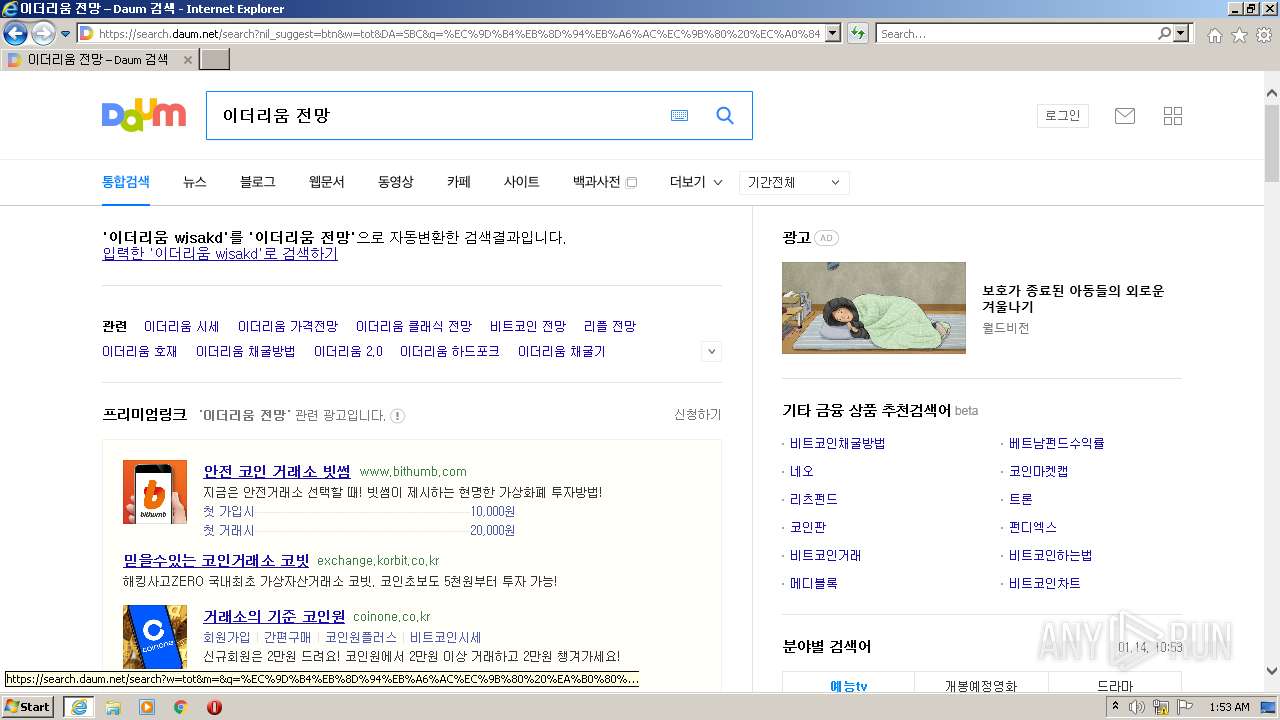This screenshot has height=720, width=1280.
Task: Click the World Vision ad thumbnail
Action: (x=874, y=308)
